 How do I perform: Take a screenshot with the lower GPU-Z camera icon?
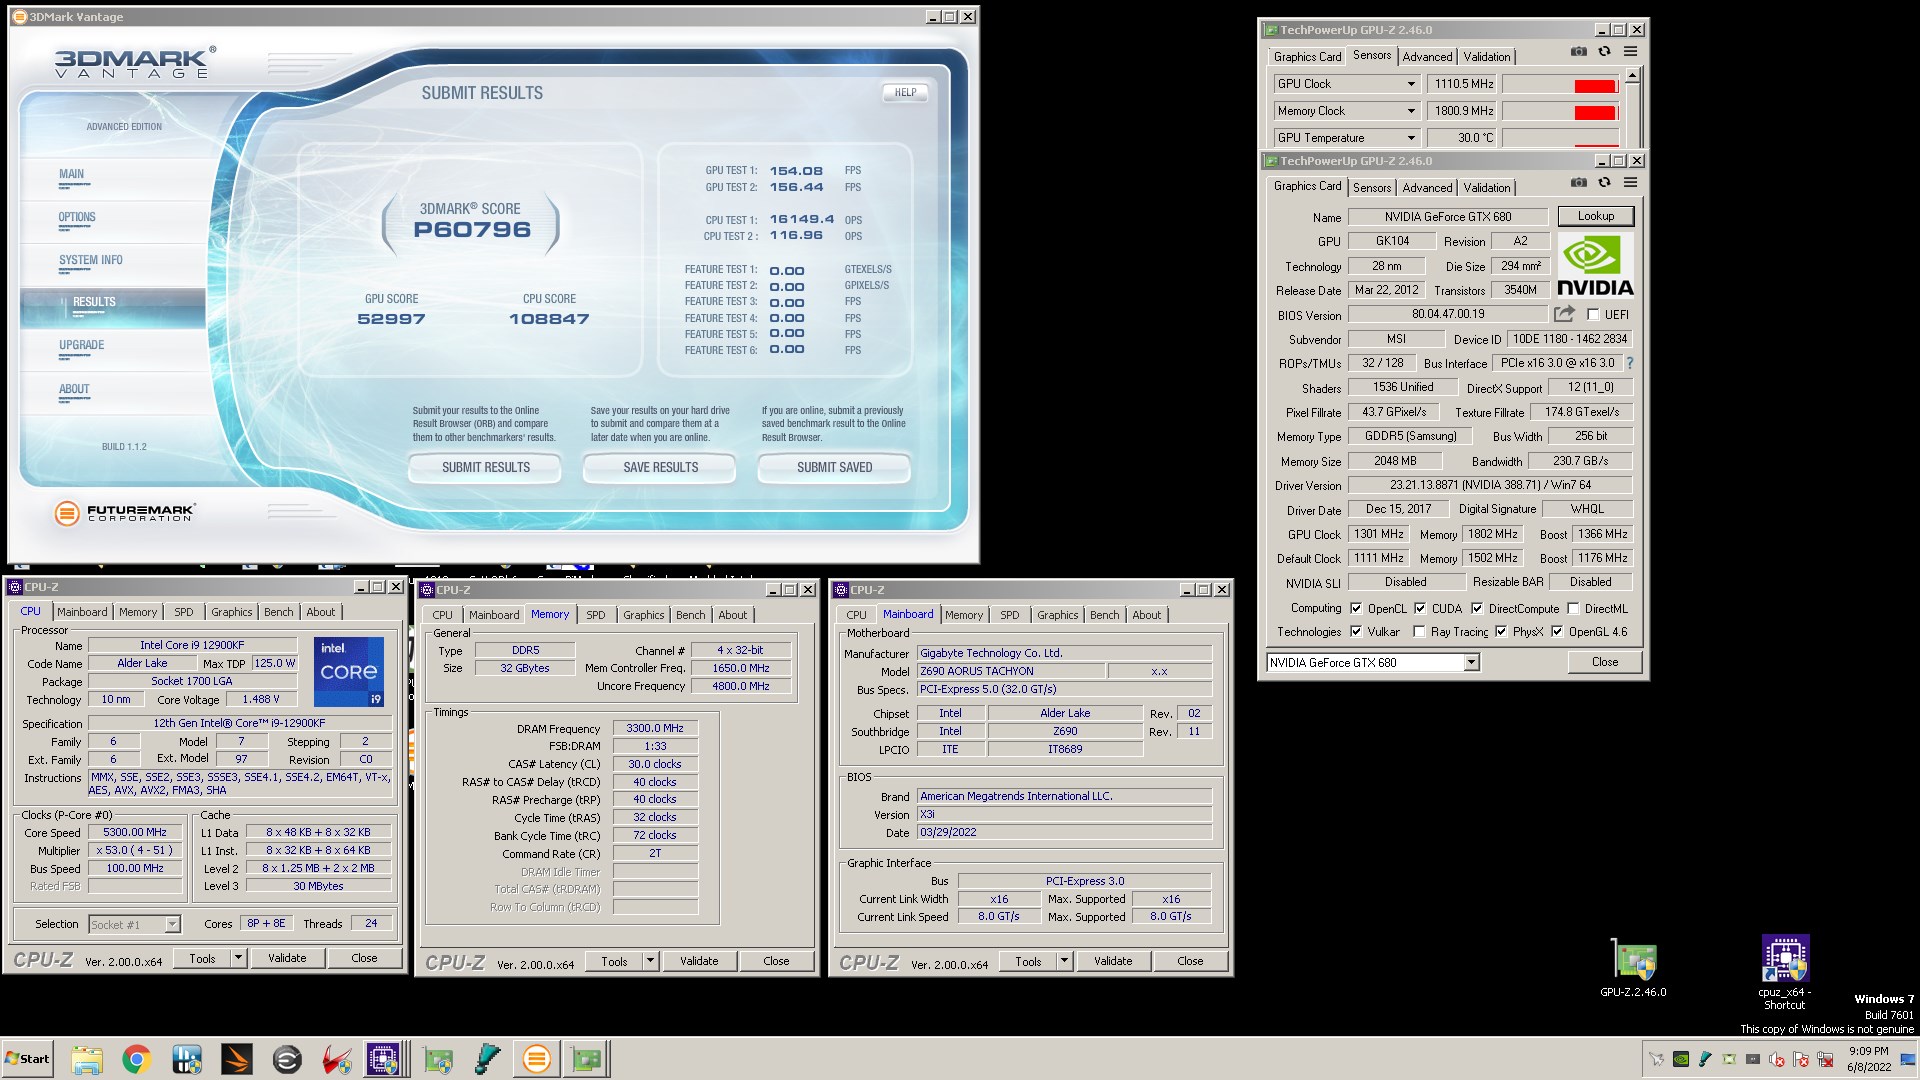tap(1578, 183)
